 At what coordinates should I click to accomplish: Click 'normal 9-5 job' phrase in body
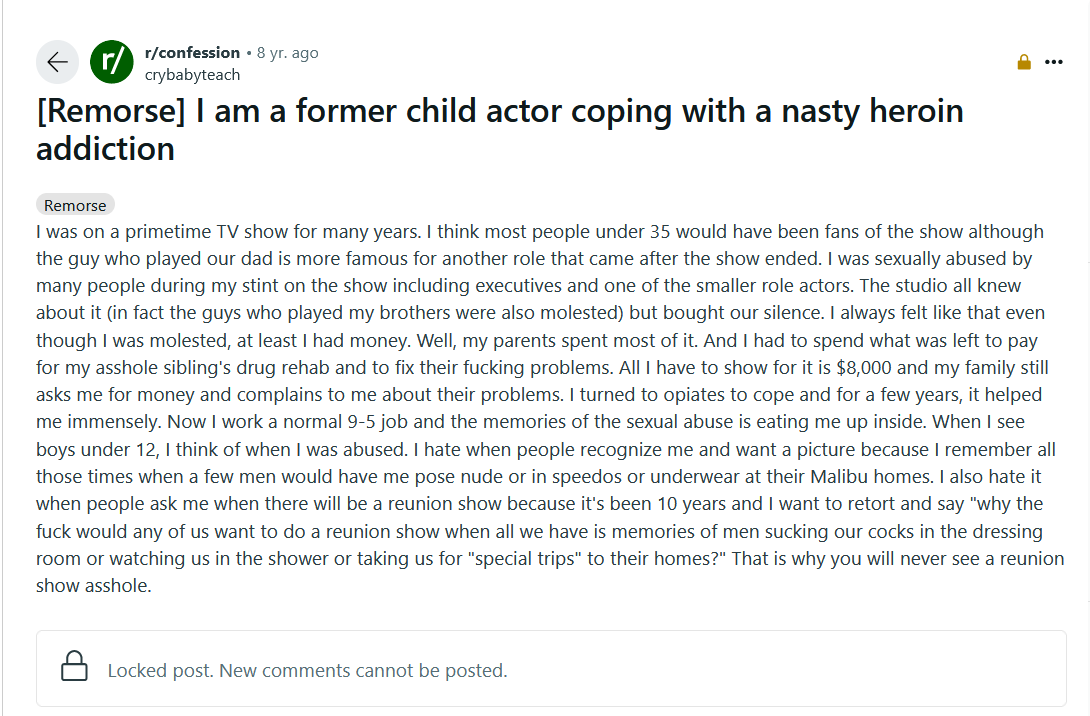pyautogui.click(x=343, y=421)
